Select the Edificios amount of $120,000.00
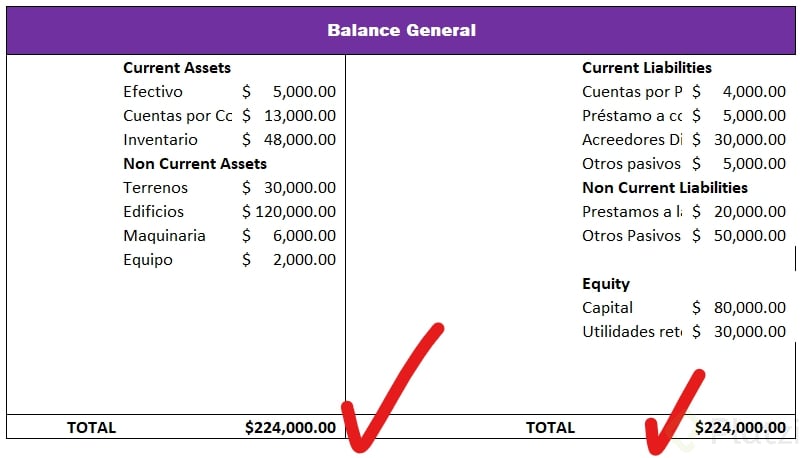This screenshot has height=458, width=808. (289, 212)
